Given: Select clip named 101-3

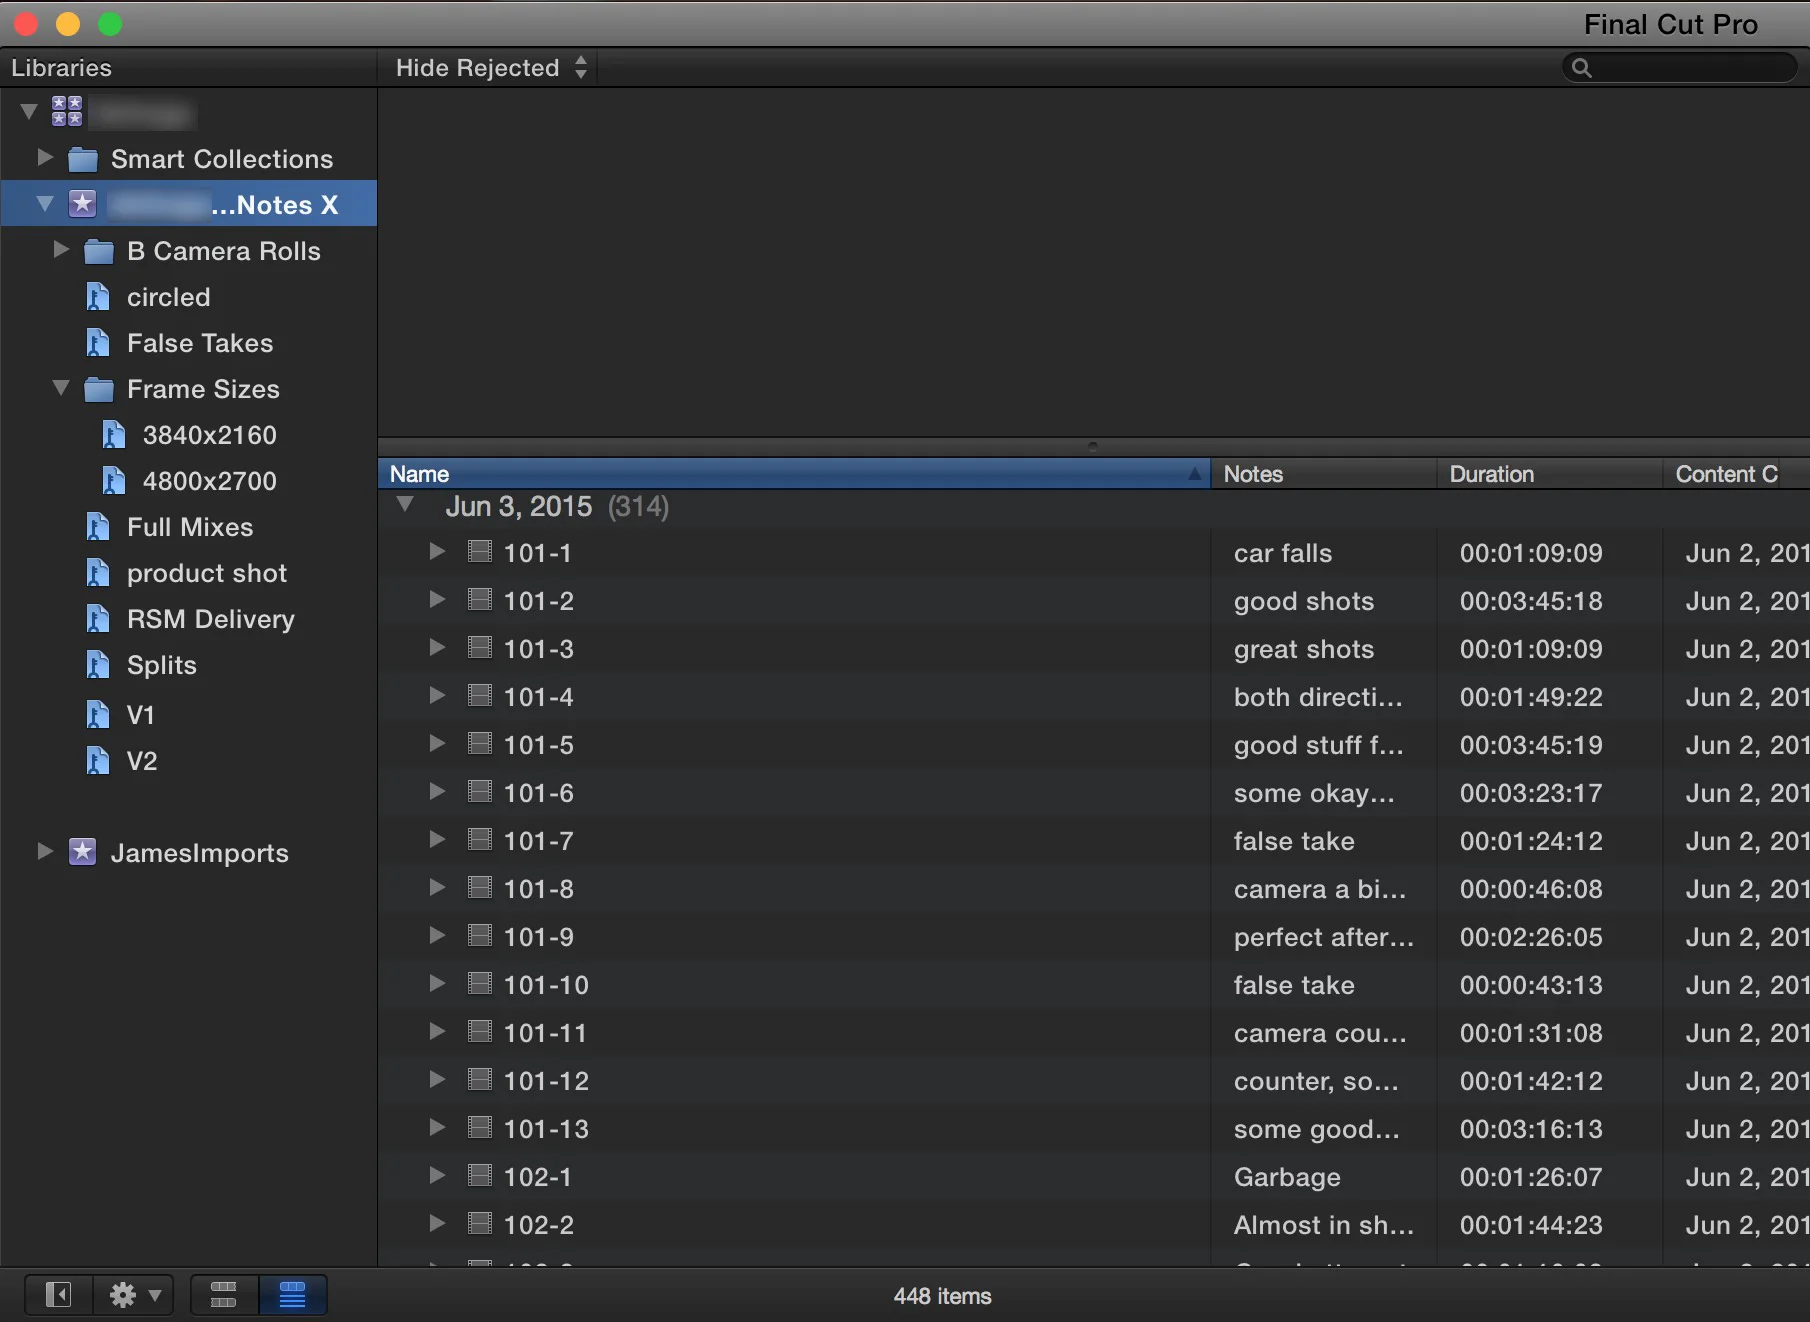Looking at the screenshot, I should coord(539,649).
